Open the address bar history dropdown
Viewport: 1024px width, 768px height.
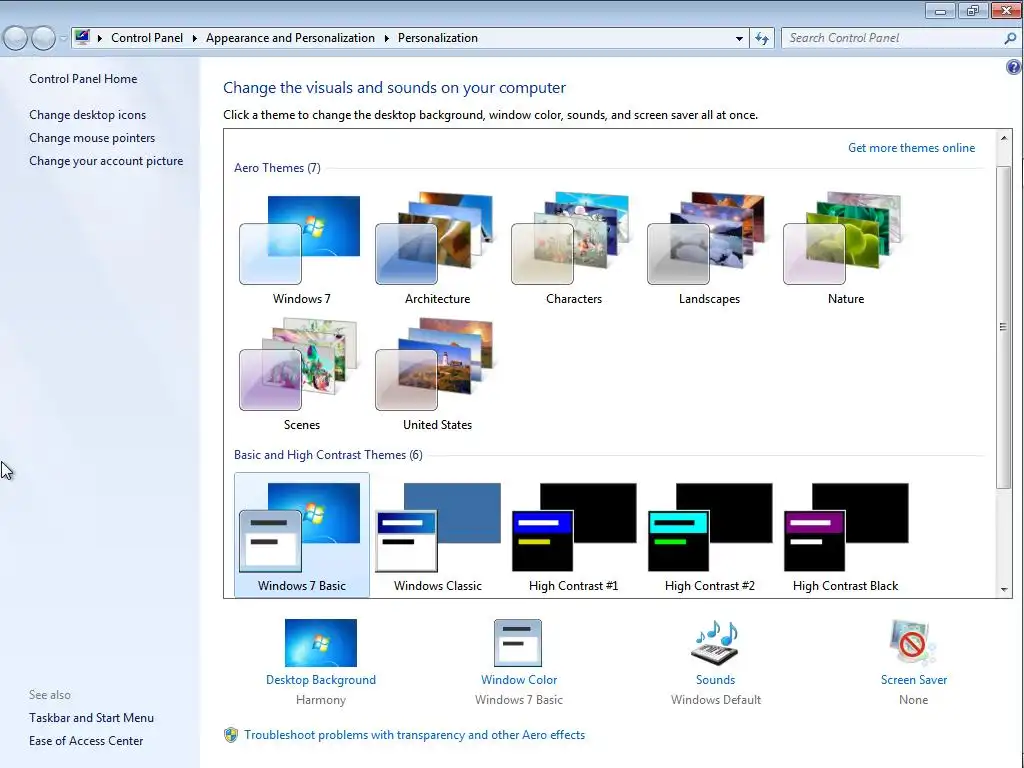pos(739,39)
